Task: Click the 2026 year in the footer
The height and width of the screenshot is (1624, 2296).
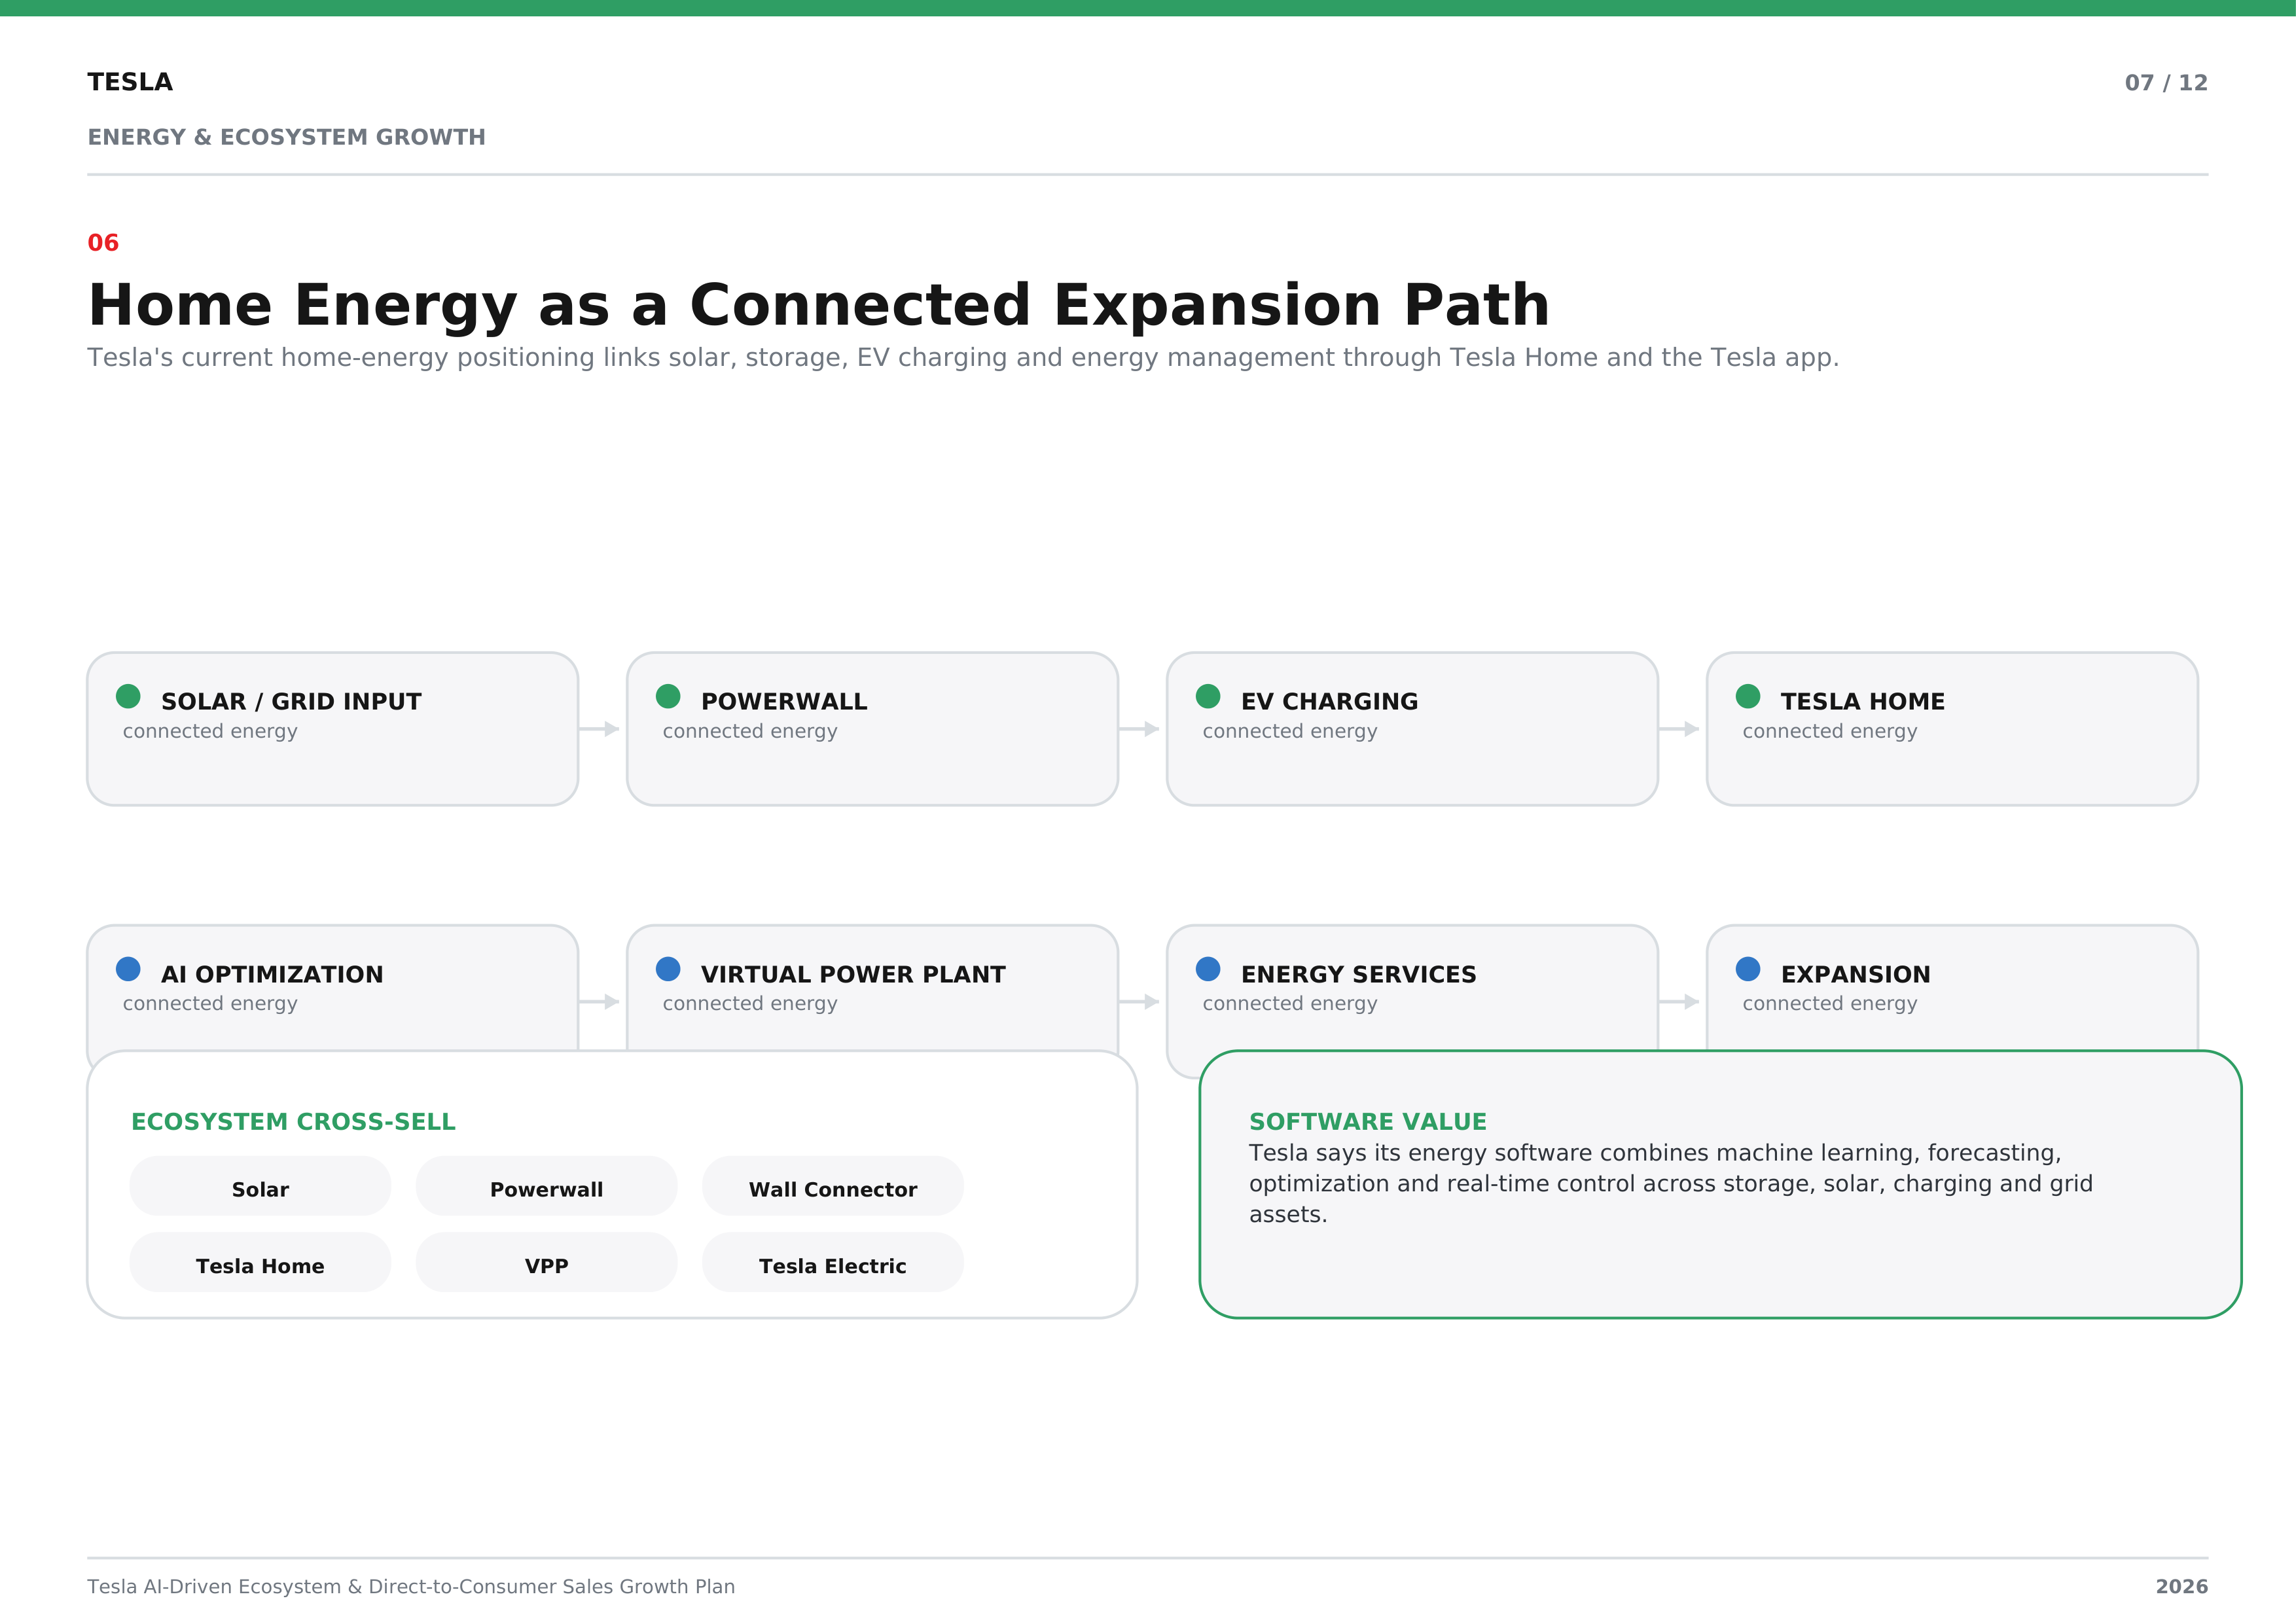Action: [x=2182, y=1587]
